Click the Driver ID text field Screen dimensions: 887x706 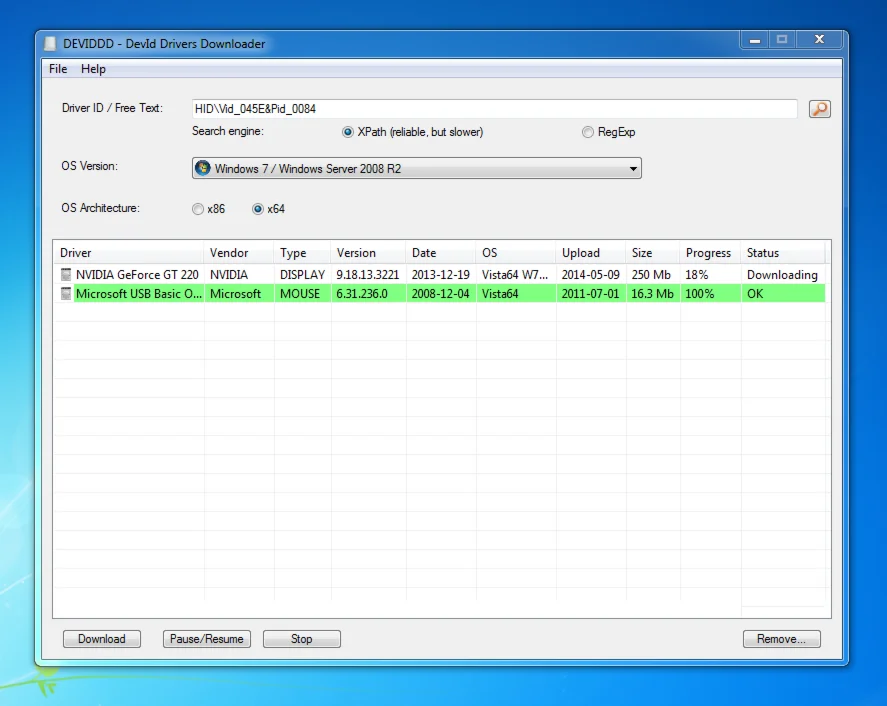pyautogui.click(x=494, y=108)
